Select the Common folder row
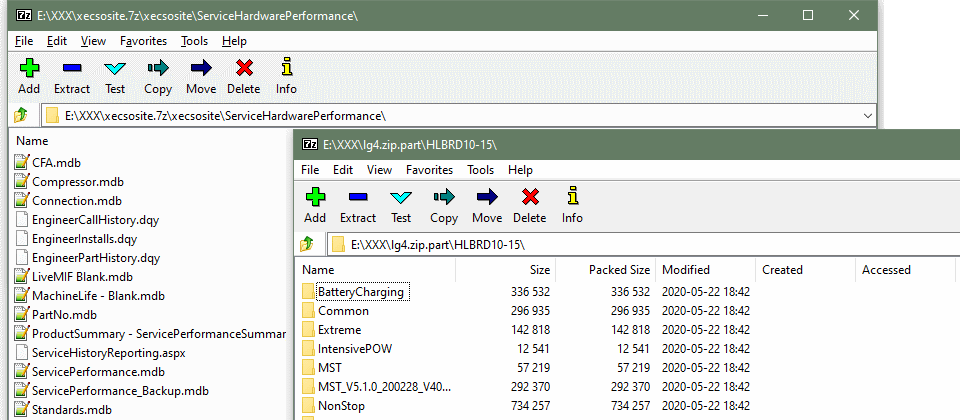Viewport: 960px width, 420px height. pos(527,310)
